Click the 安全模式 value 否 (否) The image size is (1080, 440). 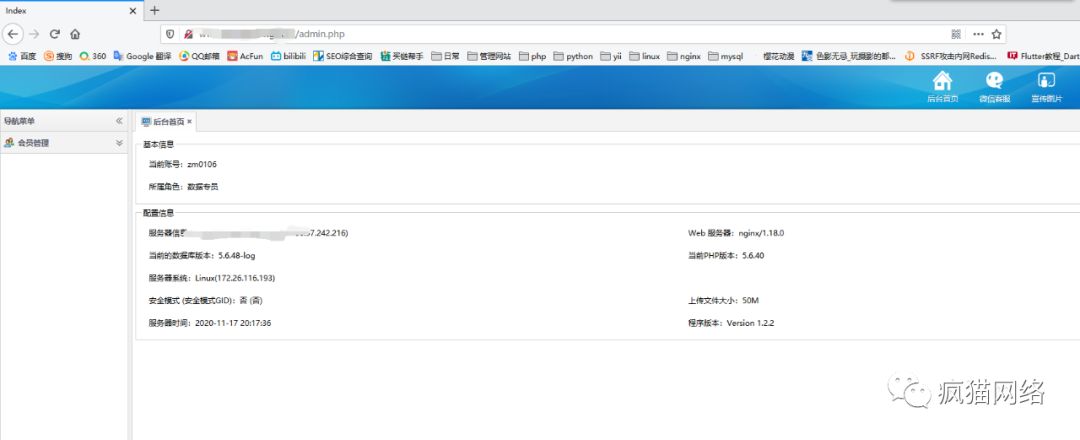coord(251,300)
